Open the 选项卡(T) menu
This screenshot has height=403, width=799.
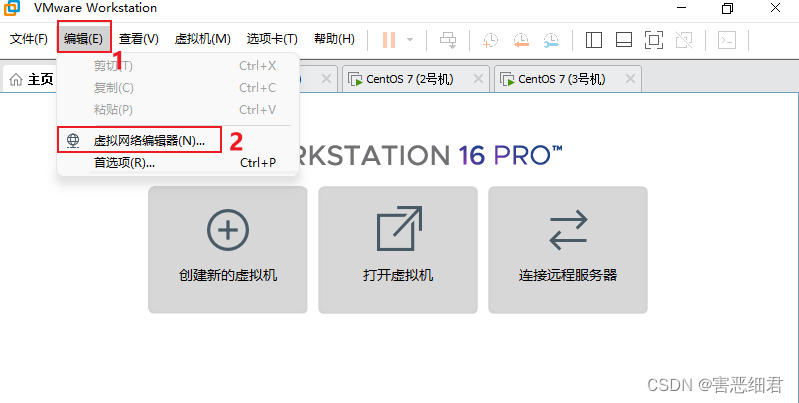tap(272, 39)
